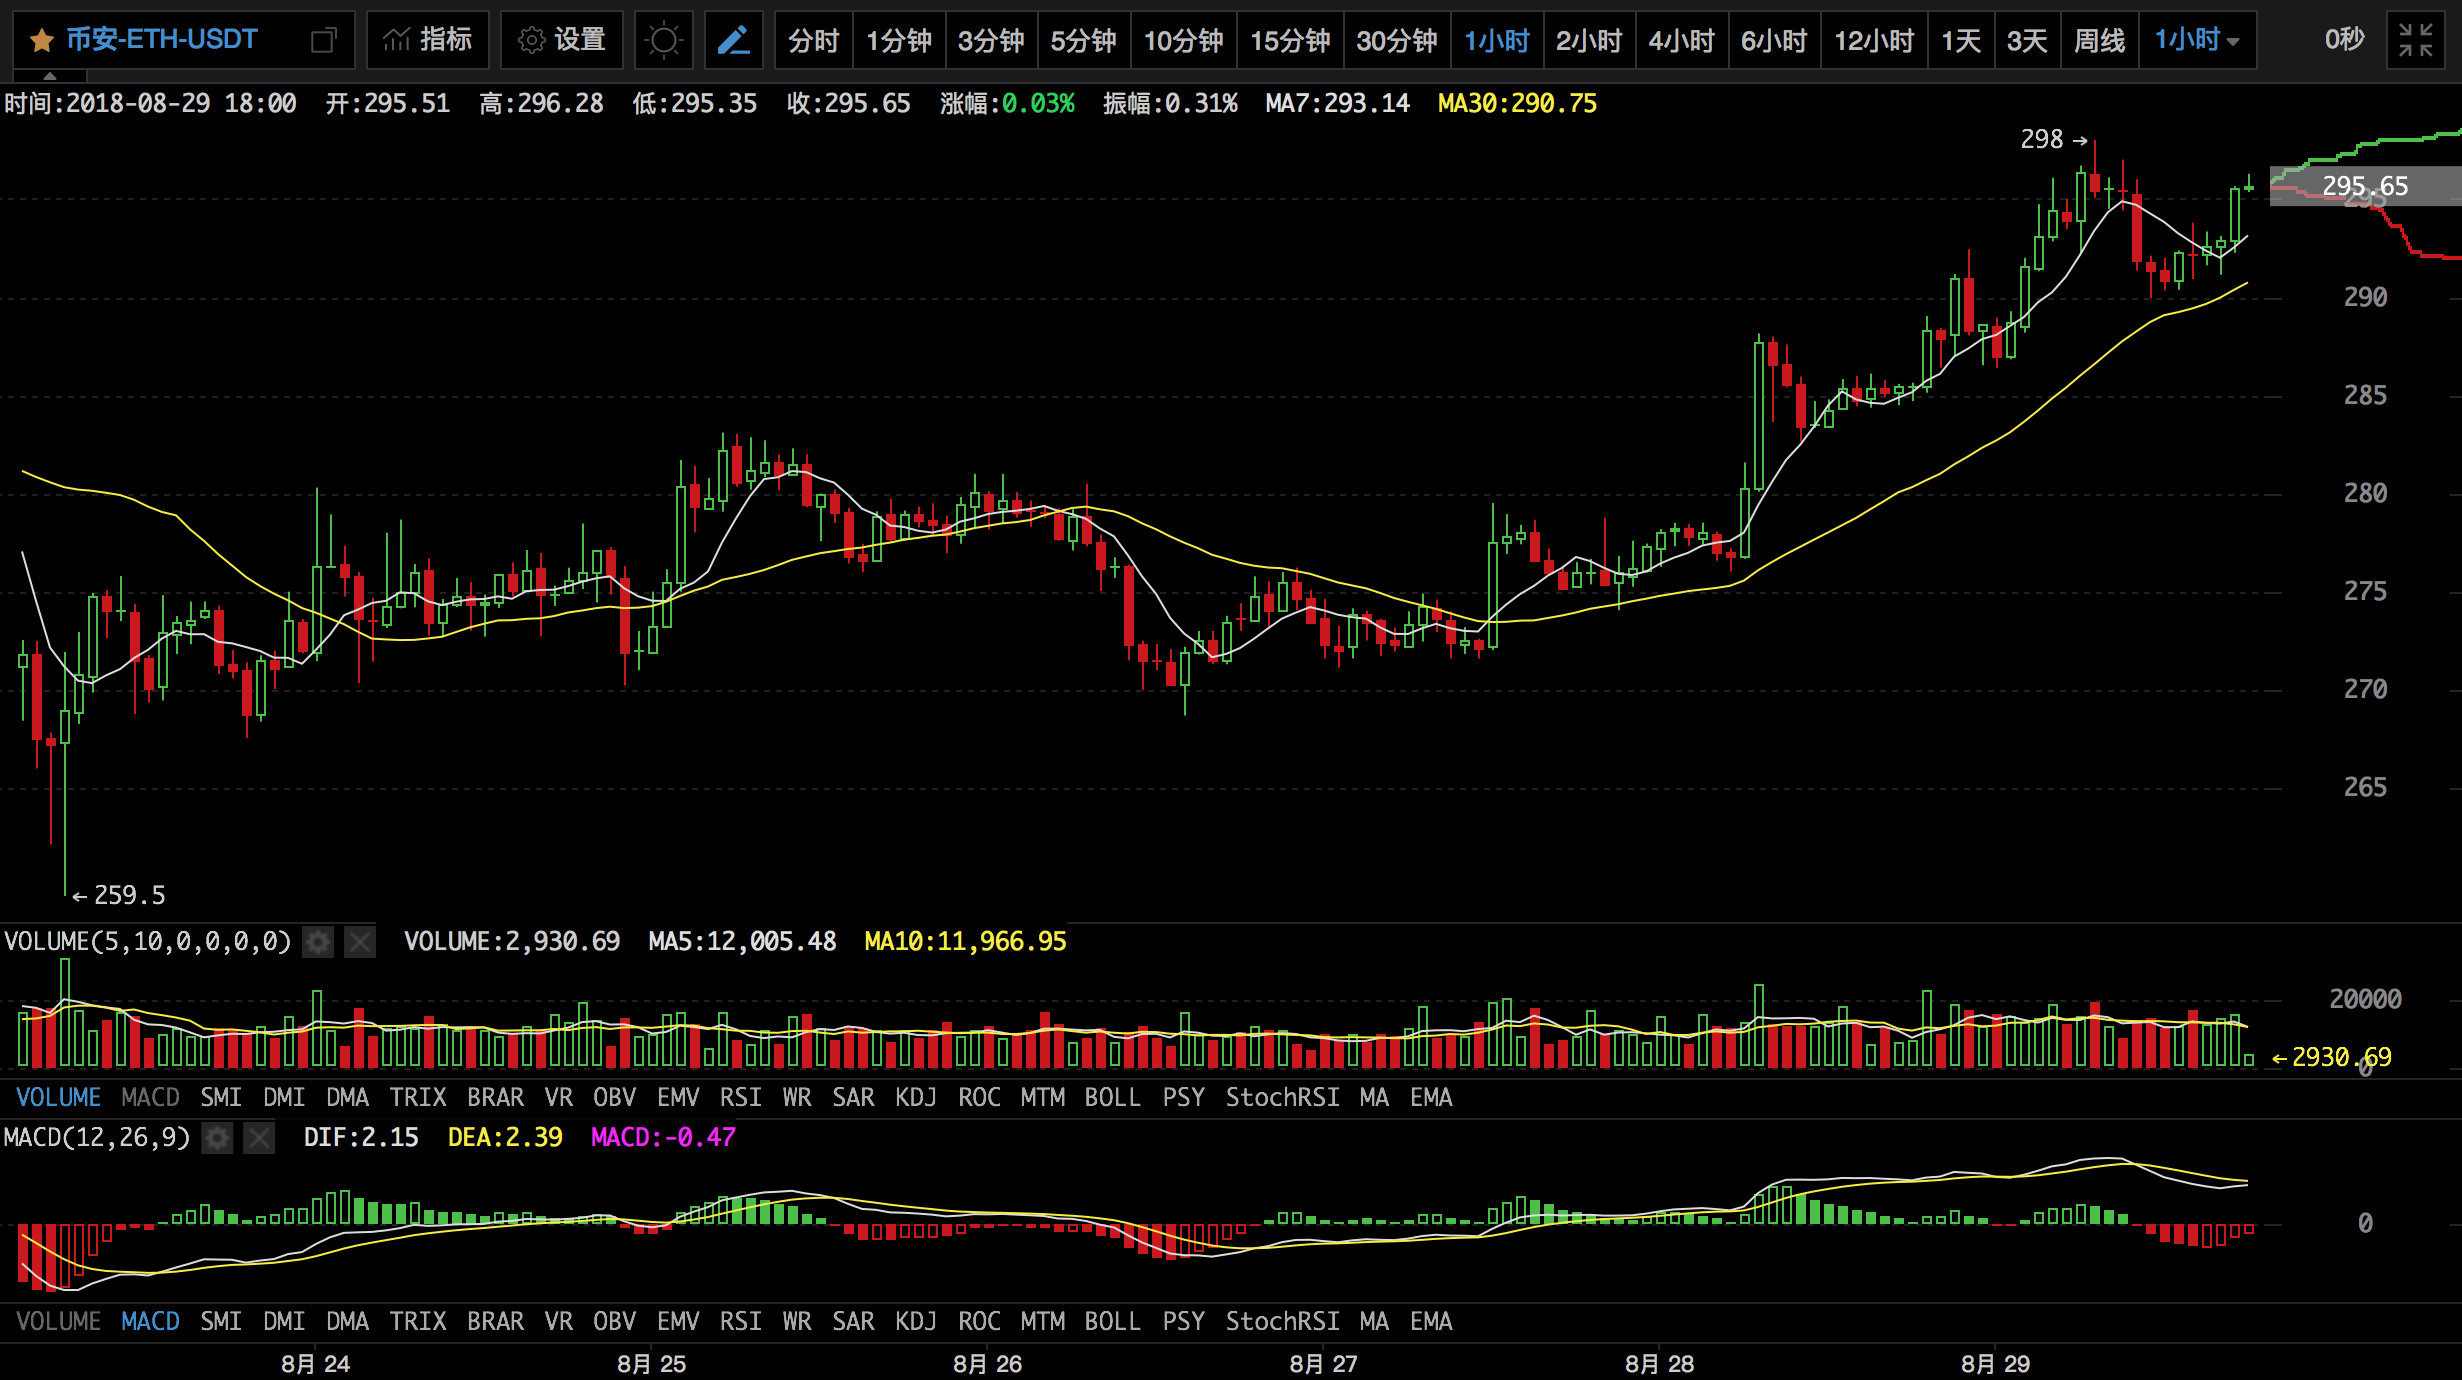Toggle the light/dark theme sun icon

[x=663, y=40]
